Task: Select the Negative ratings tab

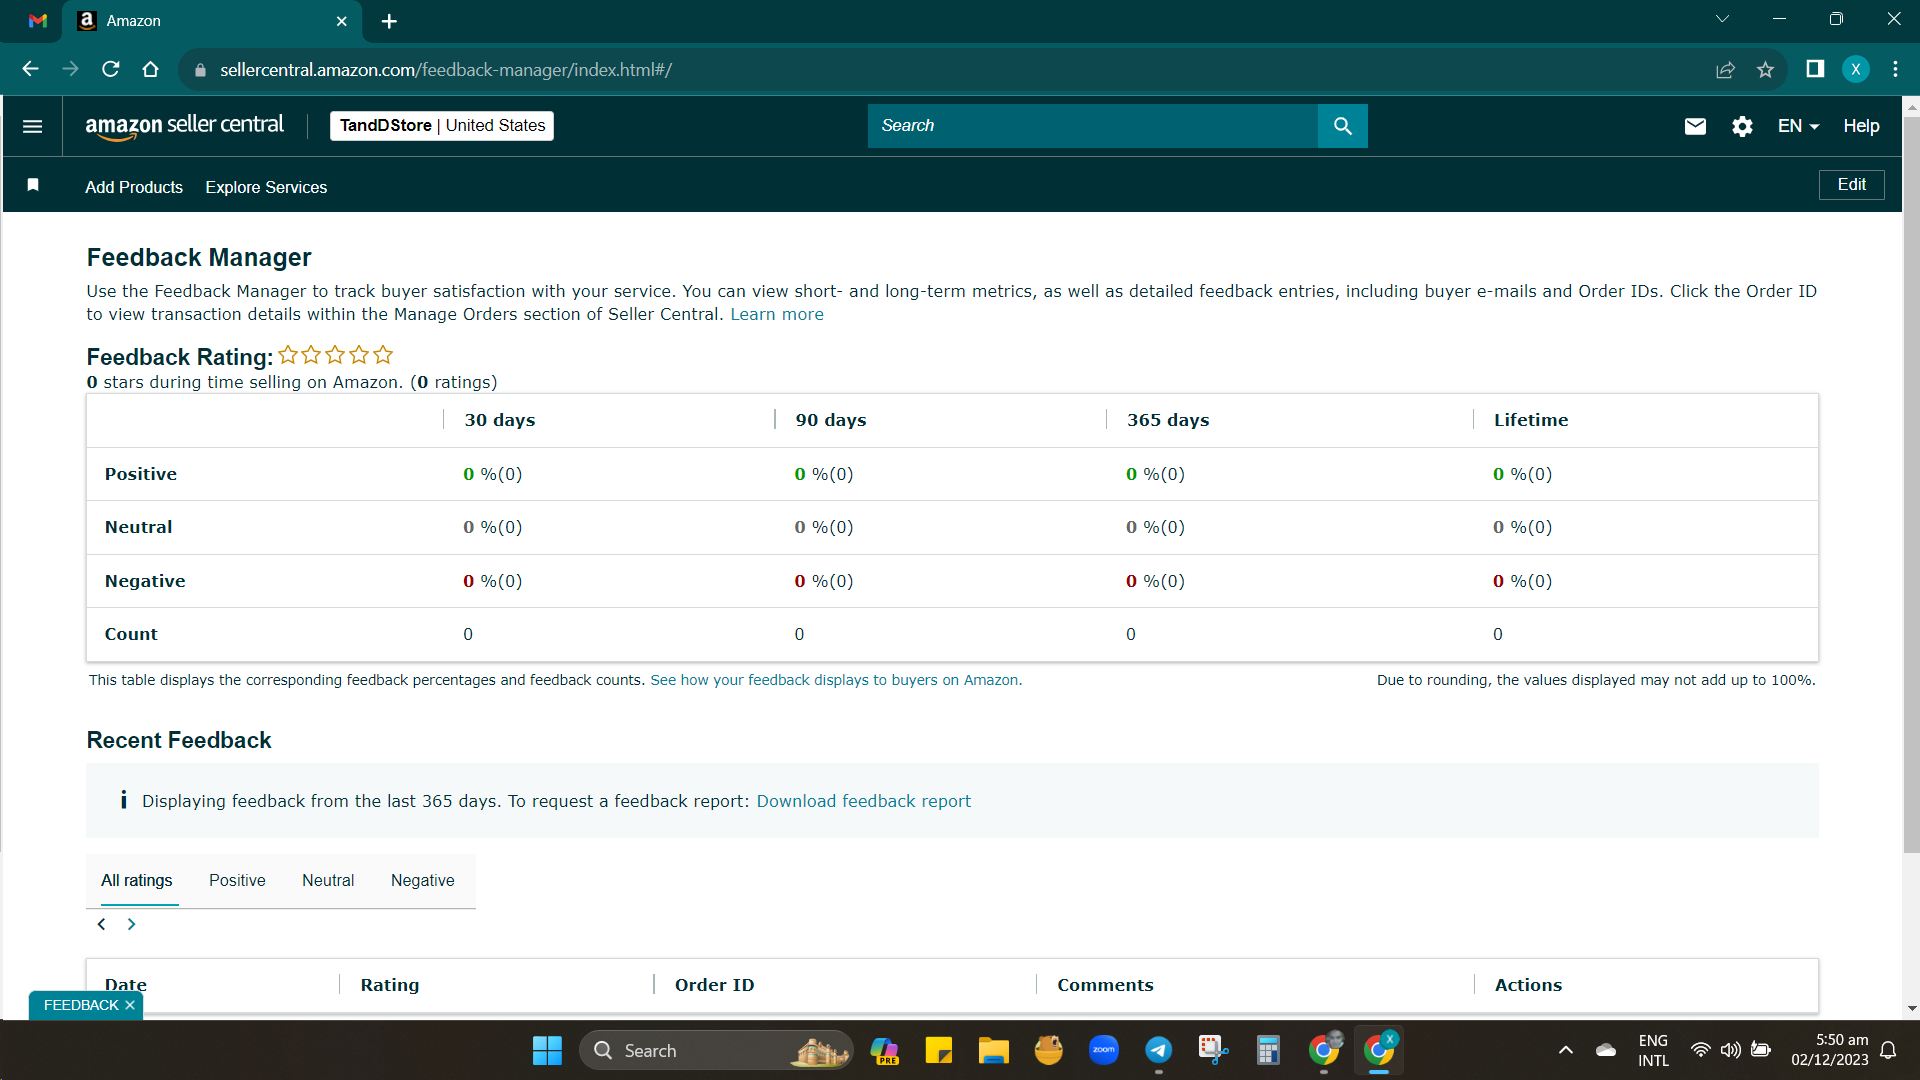Action: (x=422, y=880)
